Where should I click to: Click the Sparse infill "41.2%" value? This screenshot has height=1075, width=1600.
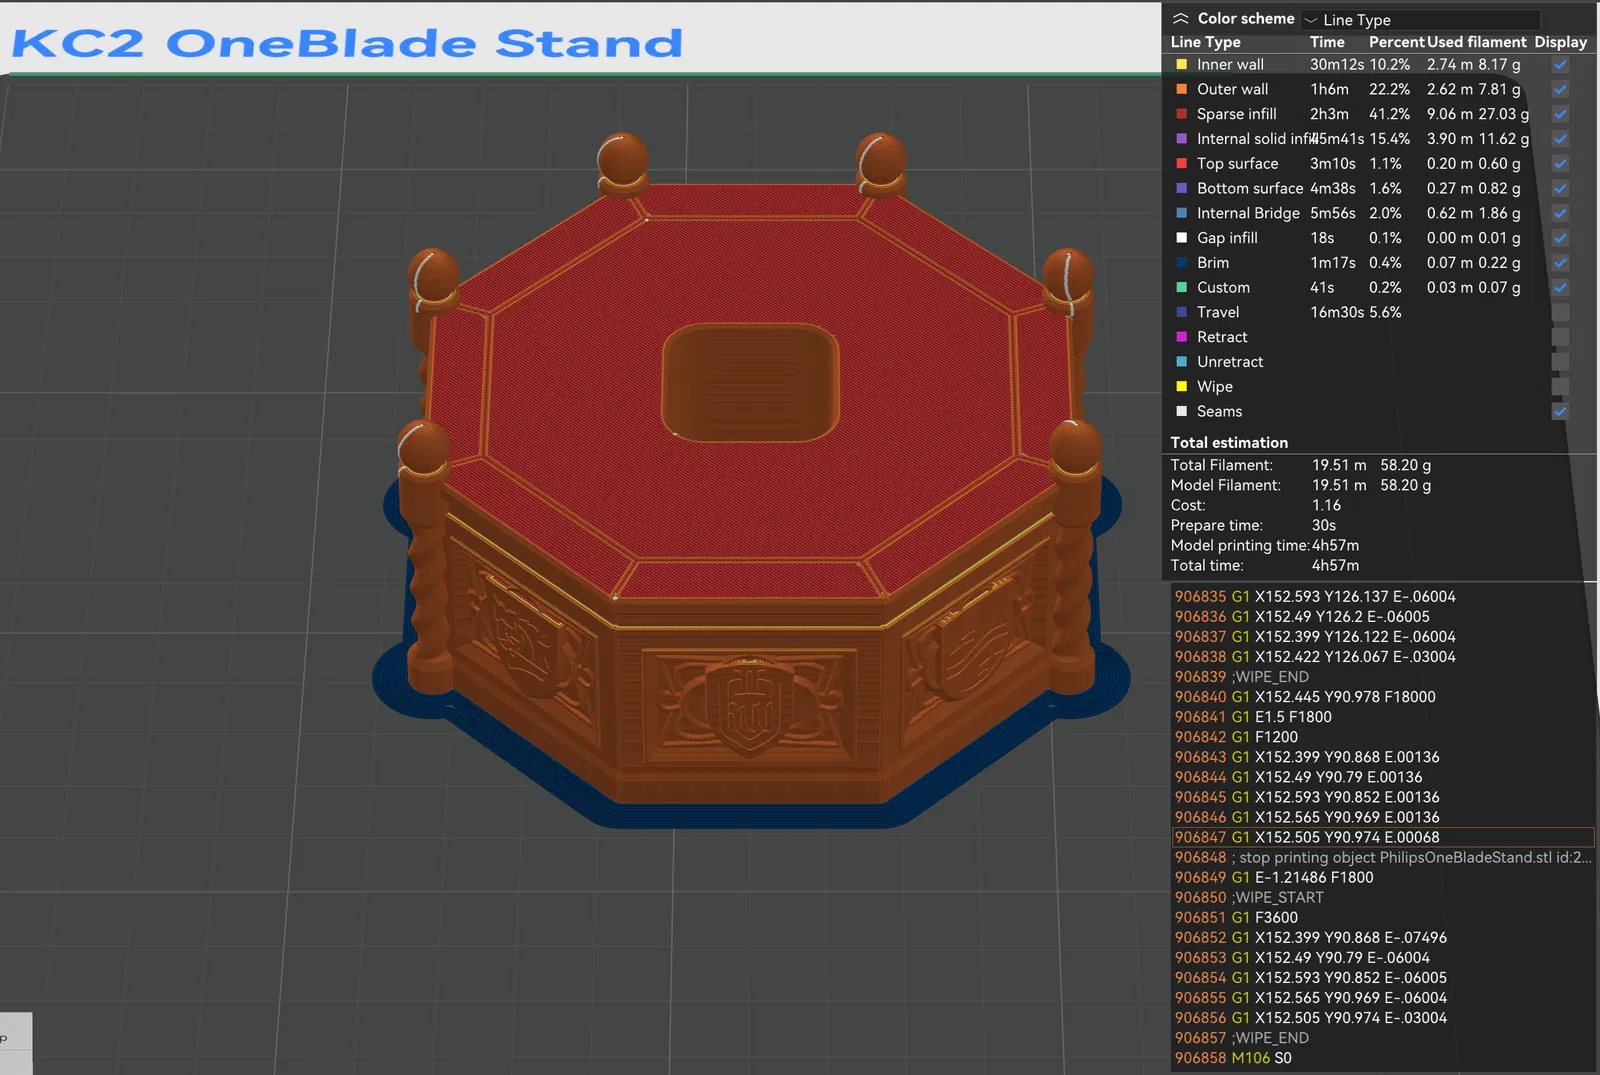[x=1390, y=114]
